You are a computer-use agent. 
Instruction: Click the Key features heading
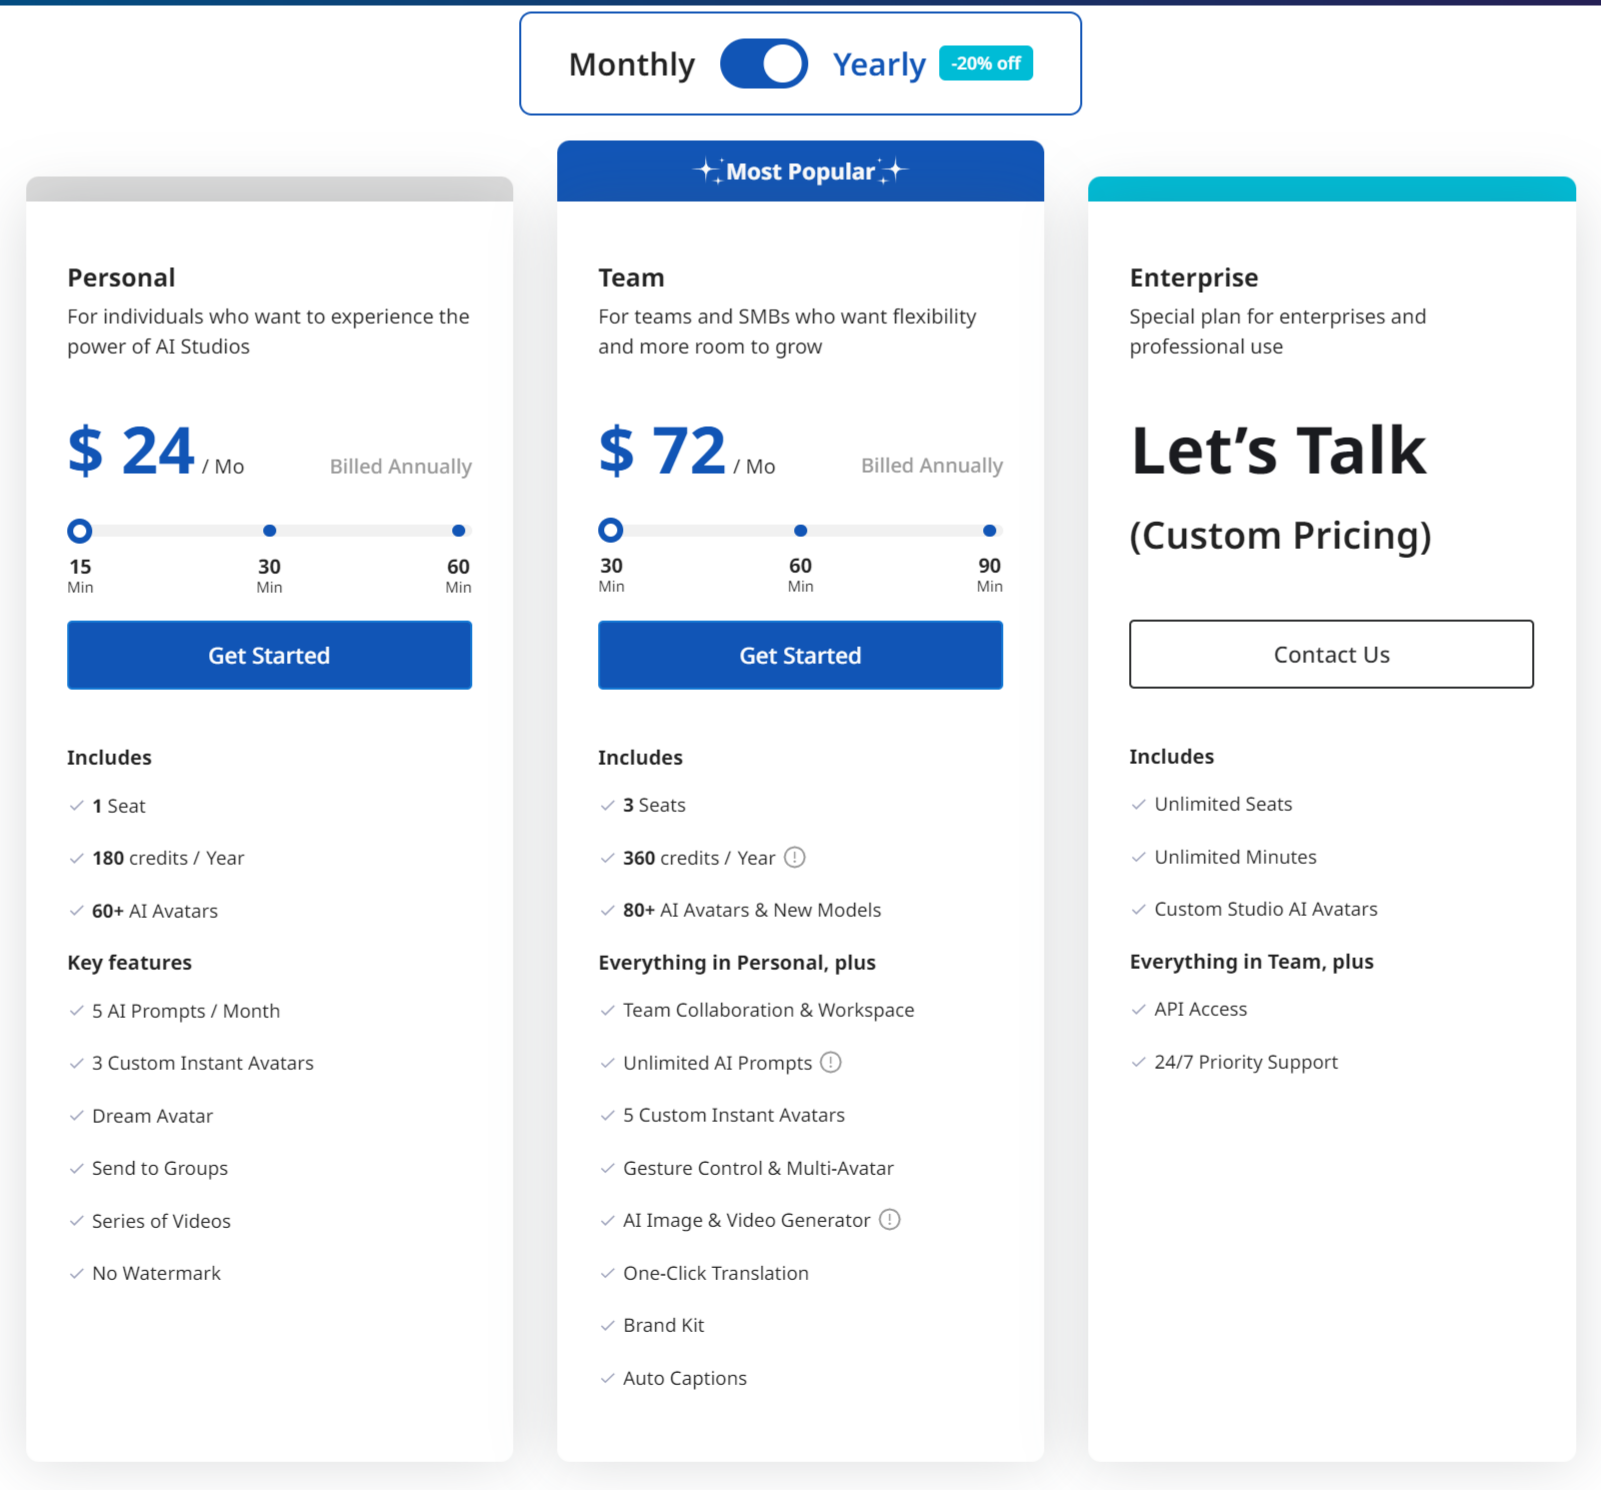(x=130, y=962)
